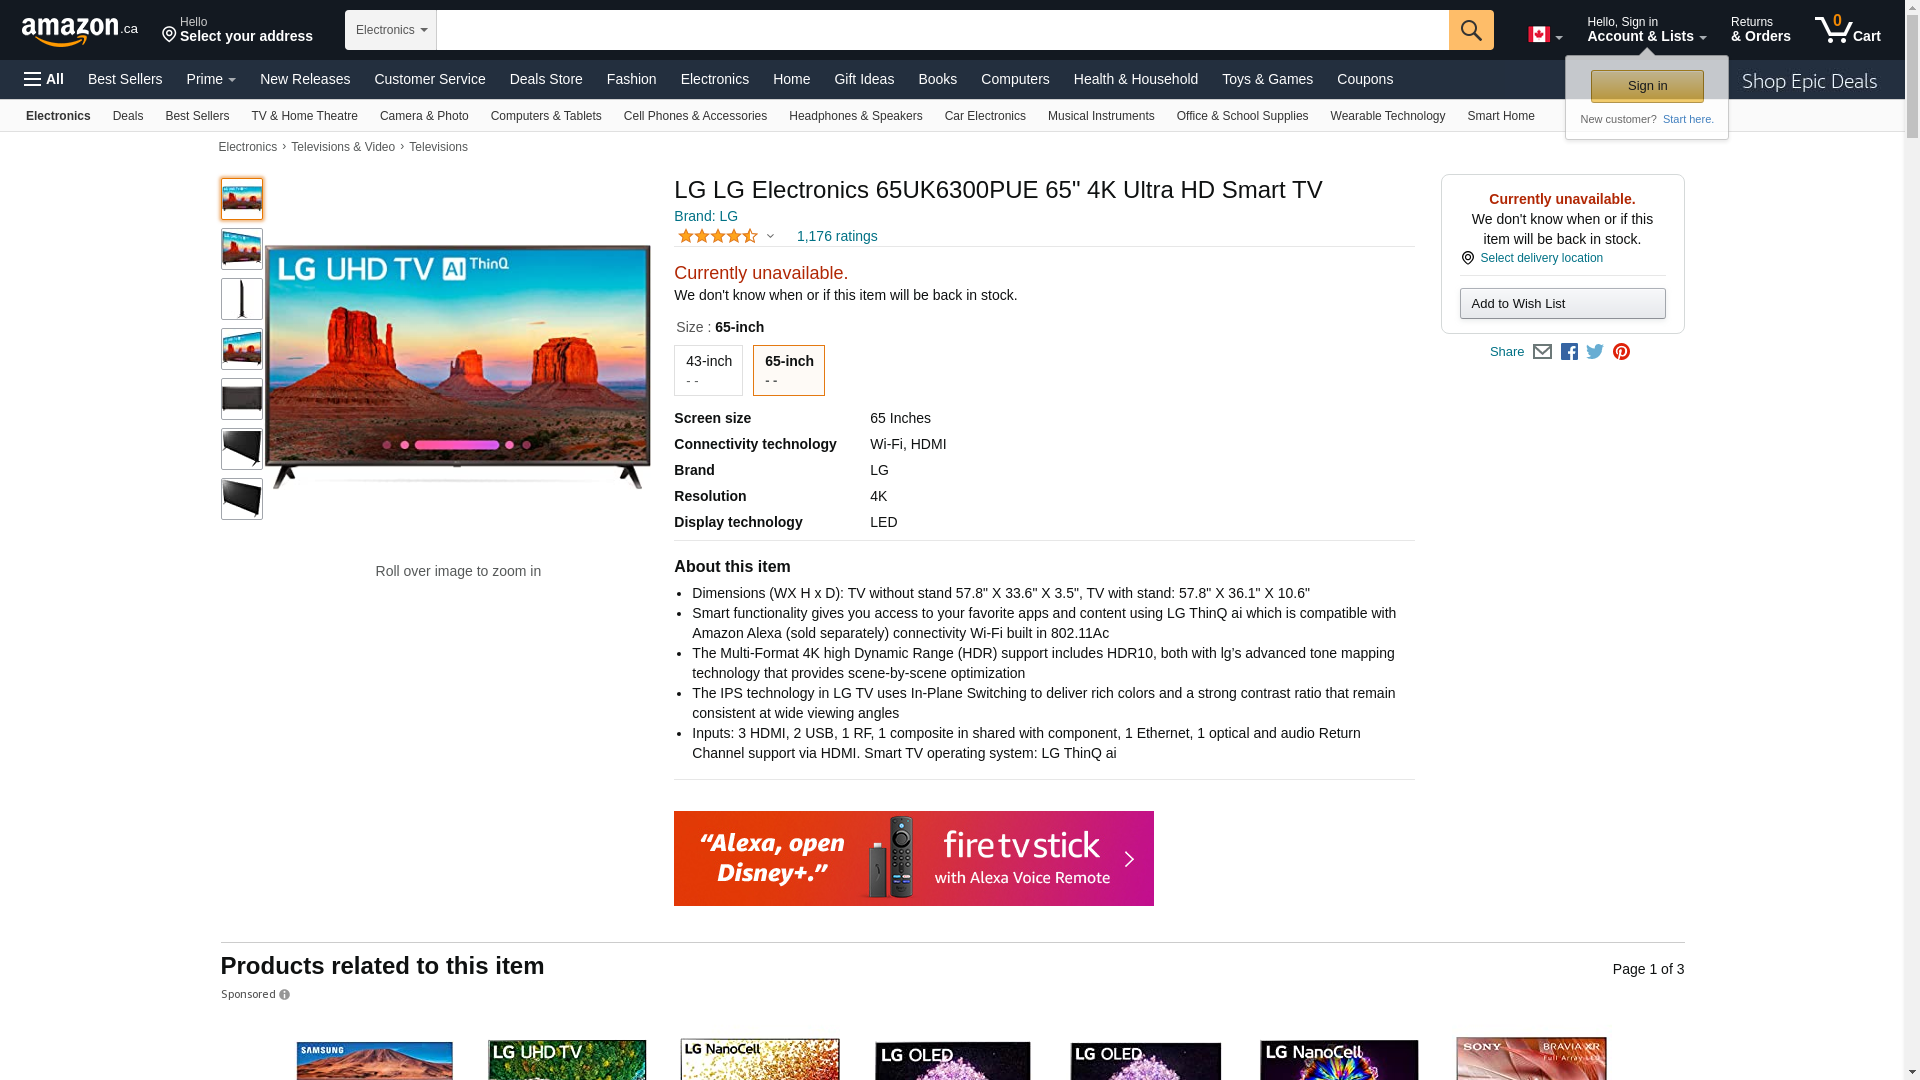Select the side-profile TV thumbnail image
The width and height of the screenshot is (1920, 1080).
(x=242, y=299)
